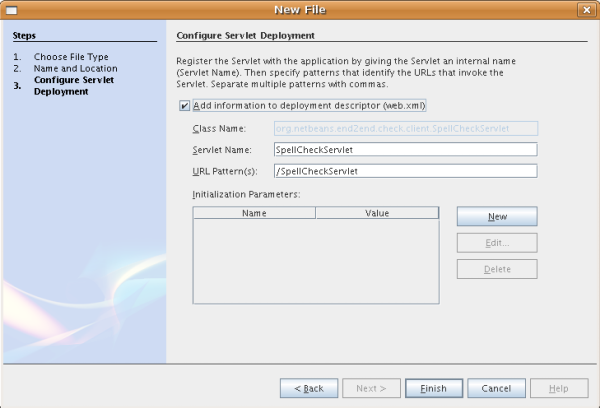Click the URL Pattern(s) input field
Screen dimensions: 600x408
coord(406,171)
